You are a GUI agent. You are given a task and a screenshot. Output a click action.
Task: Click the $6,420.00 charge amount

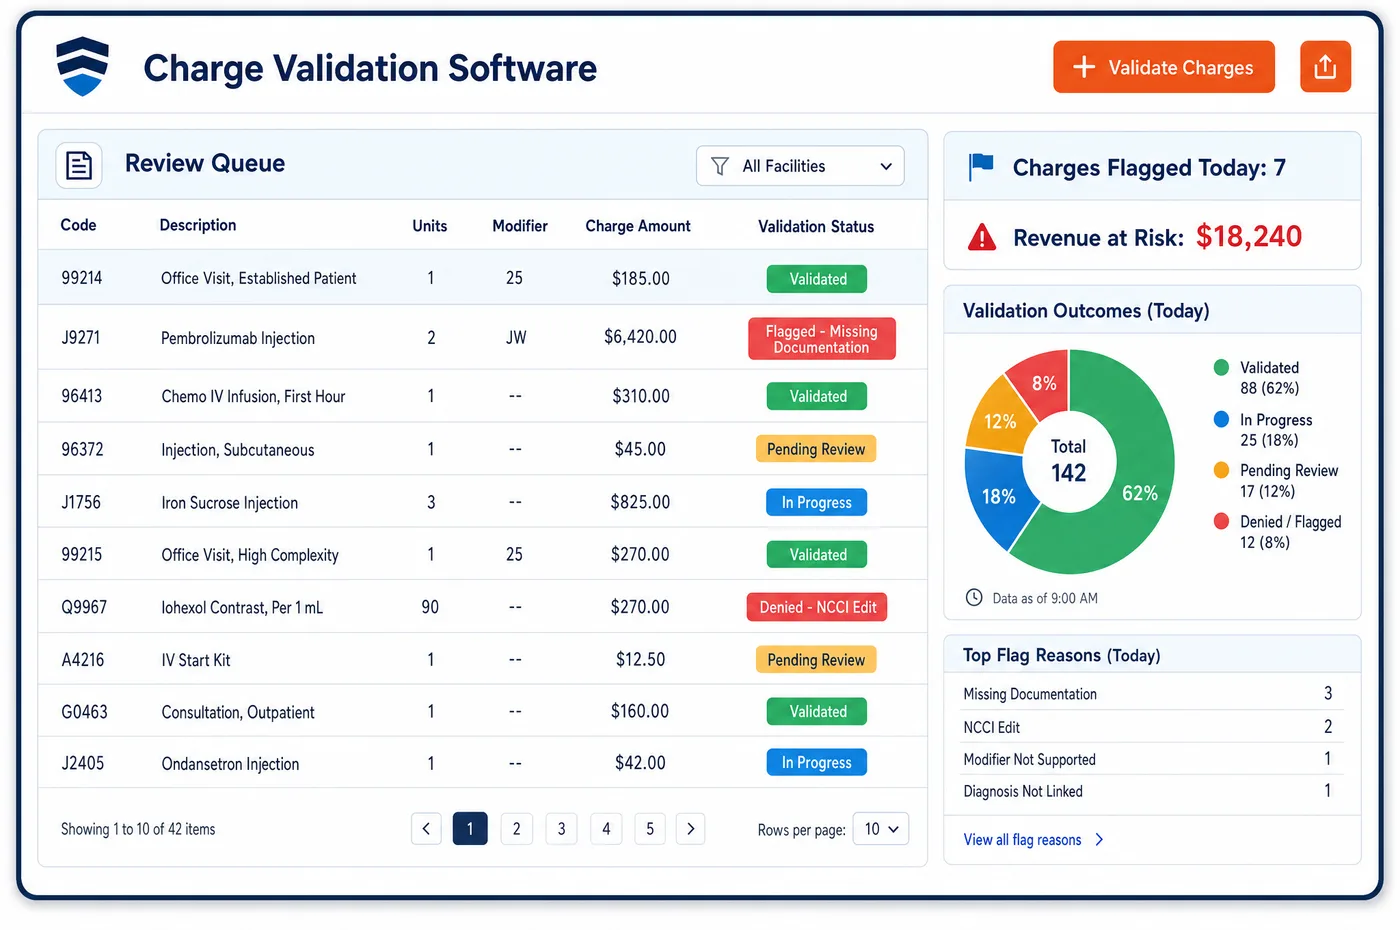(x=640, y=337)
